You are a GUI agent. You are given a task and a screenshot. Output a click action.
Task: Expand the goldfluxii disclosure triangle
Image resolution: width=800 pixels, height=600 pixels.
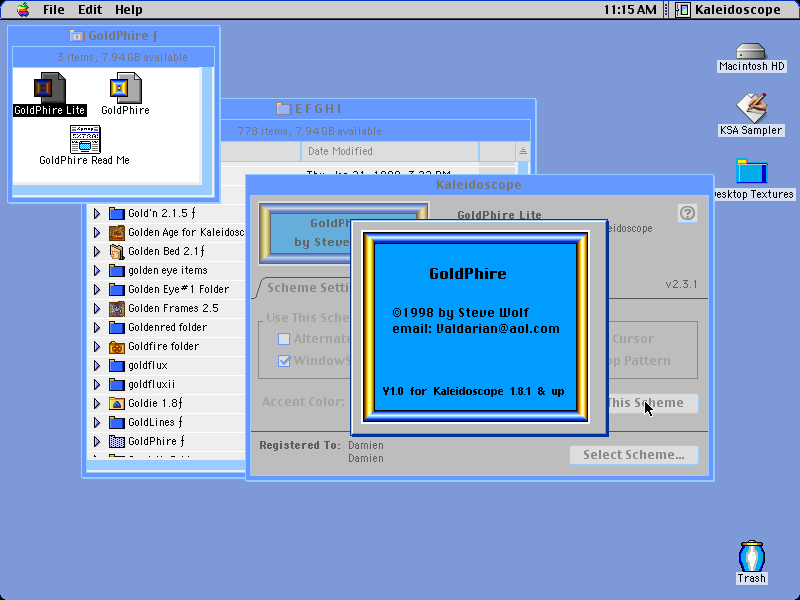coord(97,384)
